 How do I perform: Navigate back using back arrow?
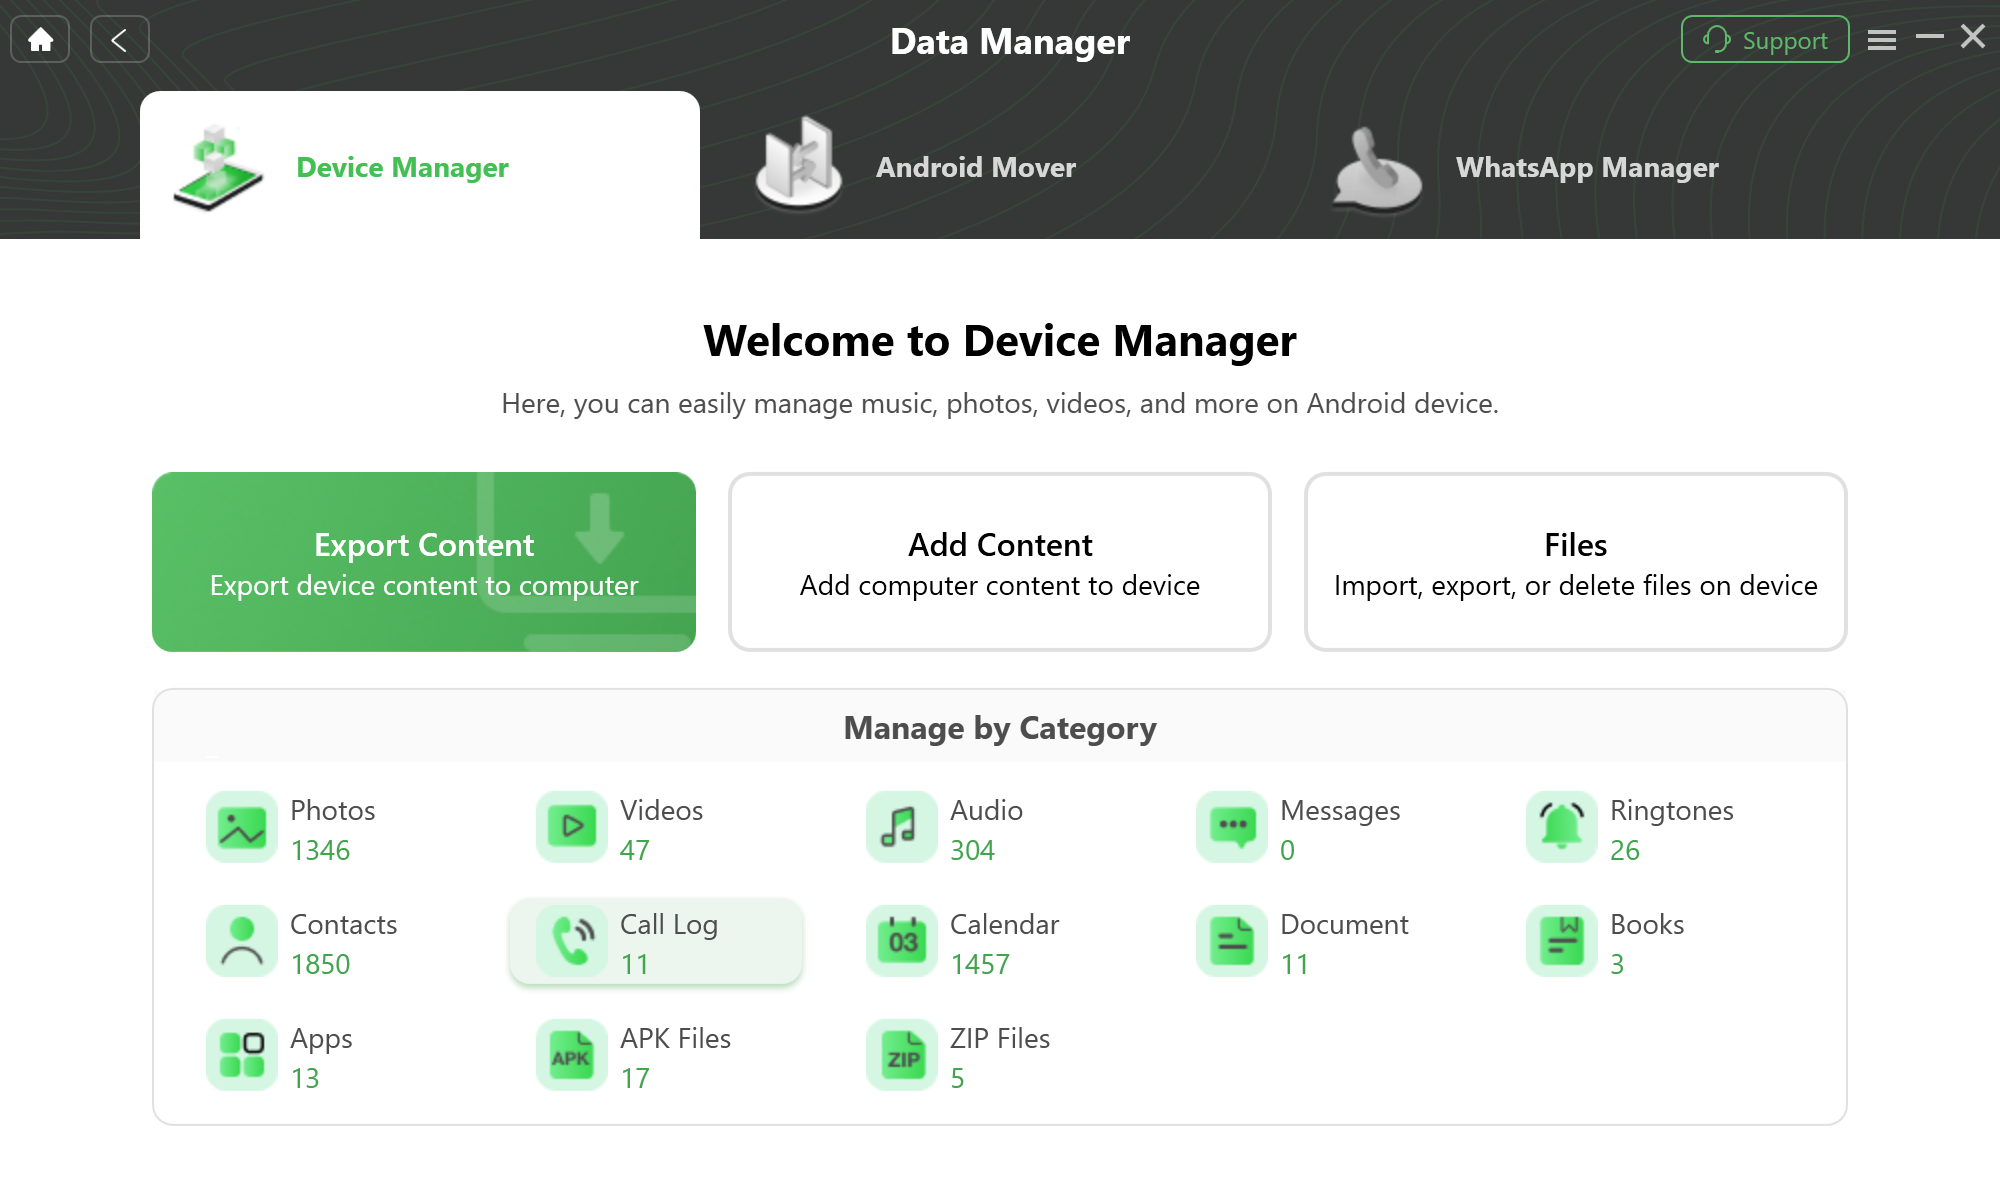pyautogui.click(x=120, y=38)
